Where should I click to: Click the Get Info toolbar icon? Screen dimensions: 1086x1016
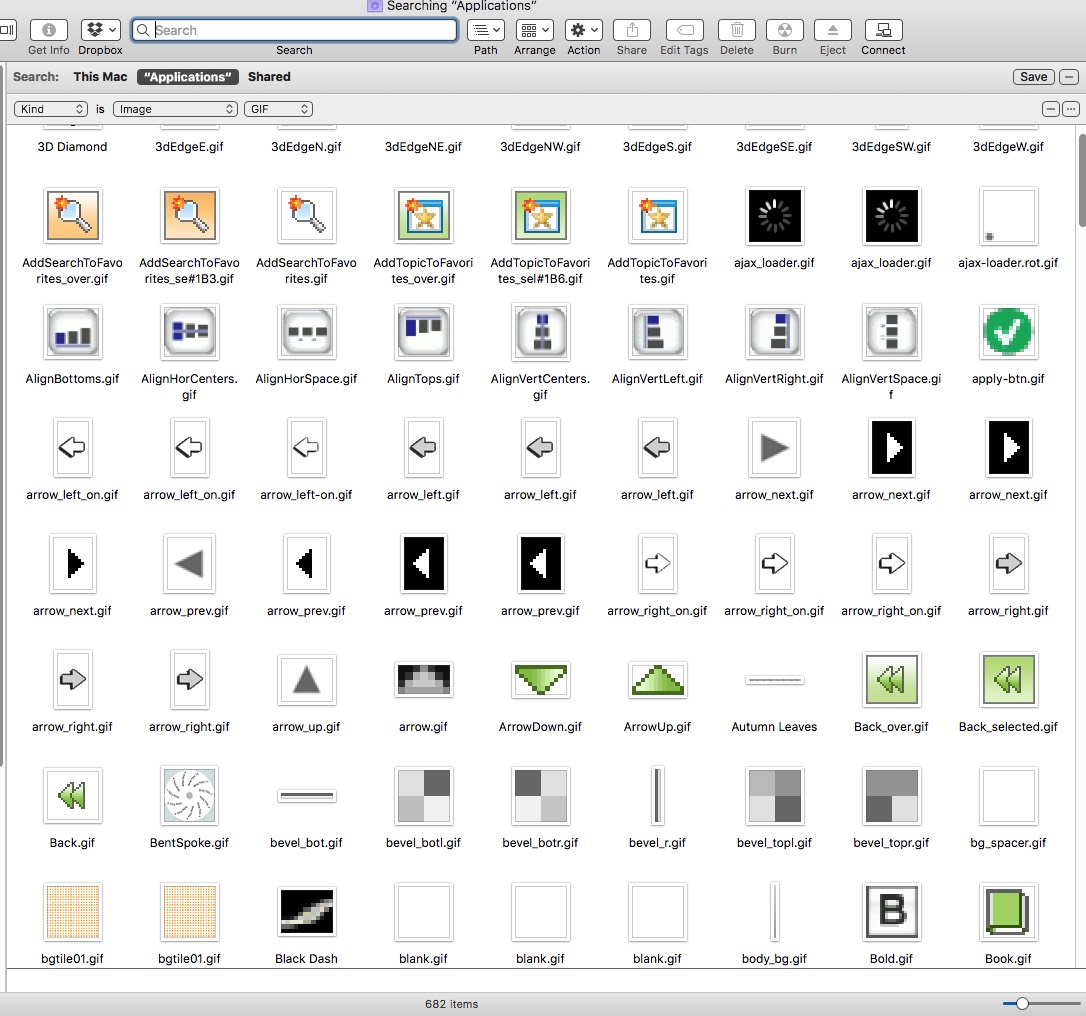[49, 30]
